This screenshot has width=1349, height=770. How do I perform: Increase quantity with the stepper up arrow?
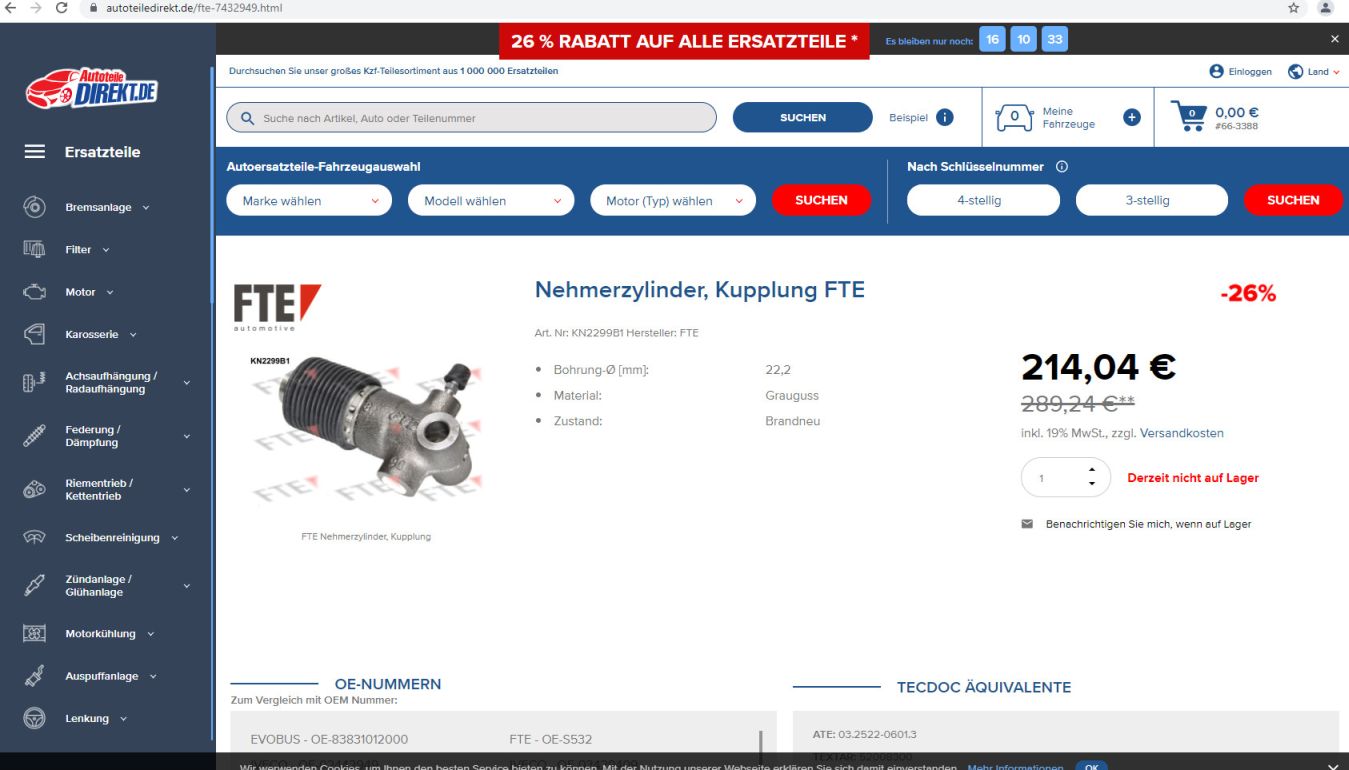1091,471
